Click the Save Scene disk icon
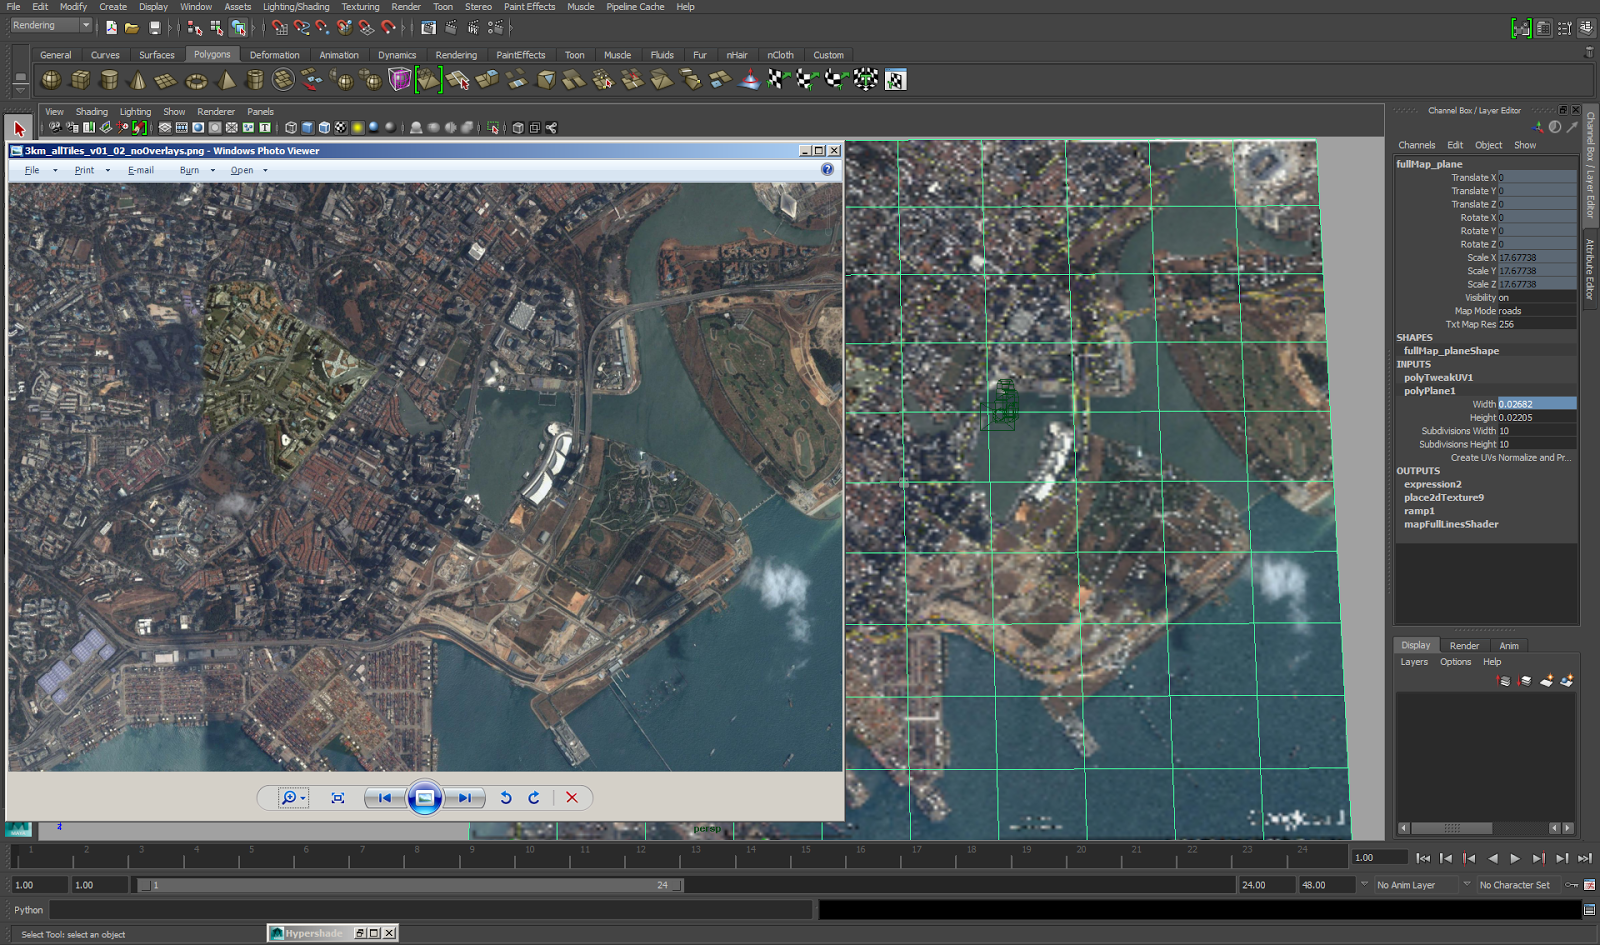Image resolution: width=1600 pixels, height=945 pixels. [x=155, y=28]
